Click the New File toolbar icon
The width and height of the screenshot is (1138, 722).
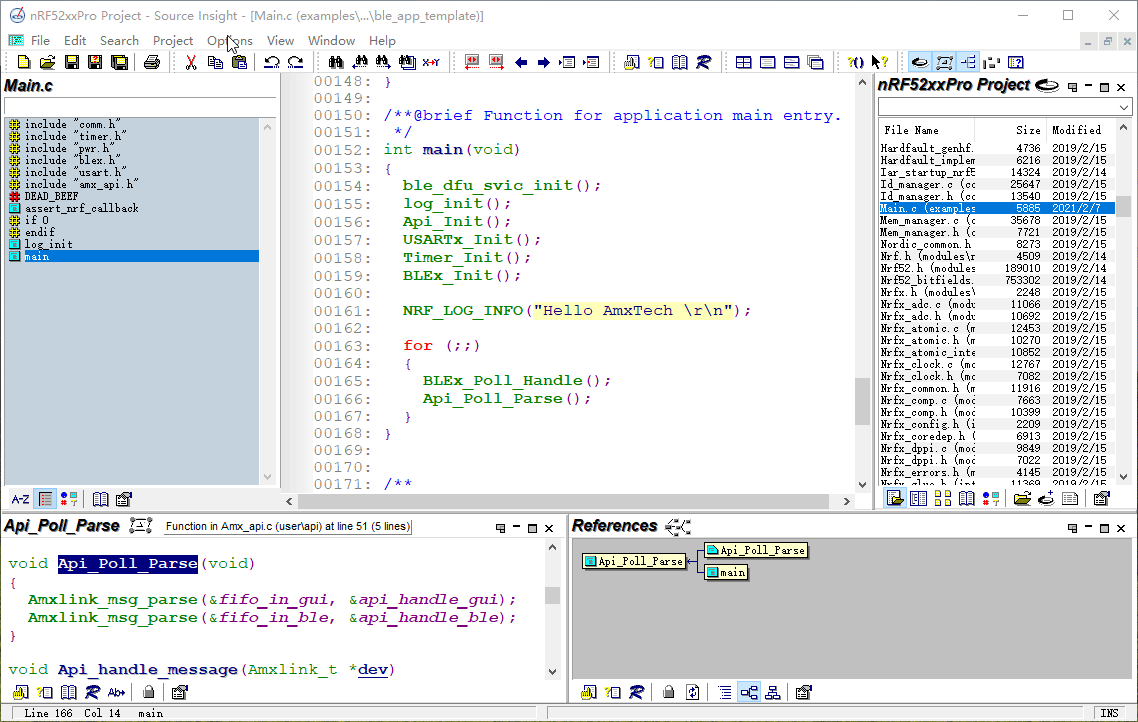23,62
